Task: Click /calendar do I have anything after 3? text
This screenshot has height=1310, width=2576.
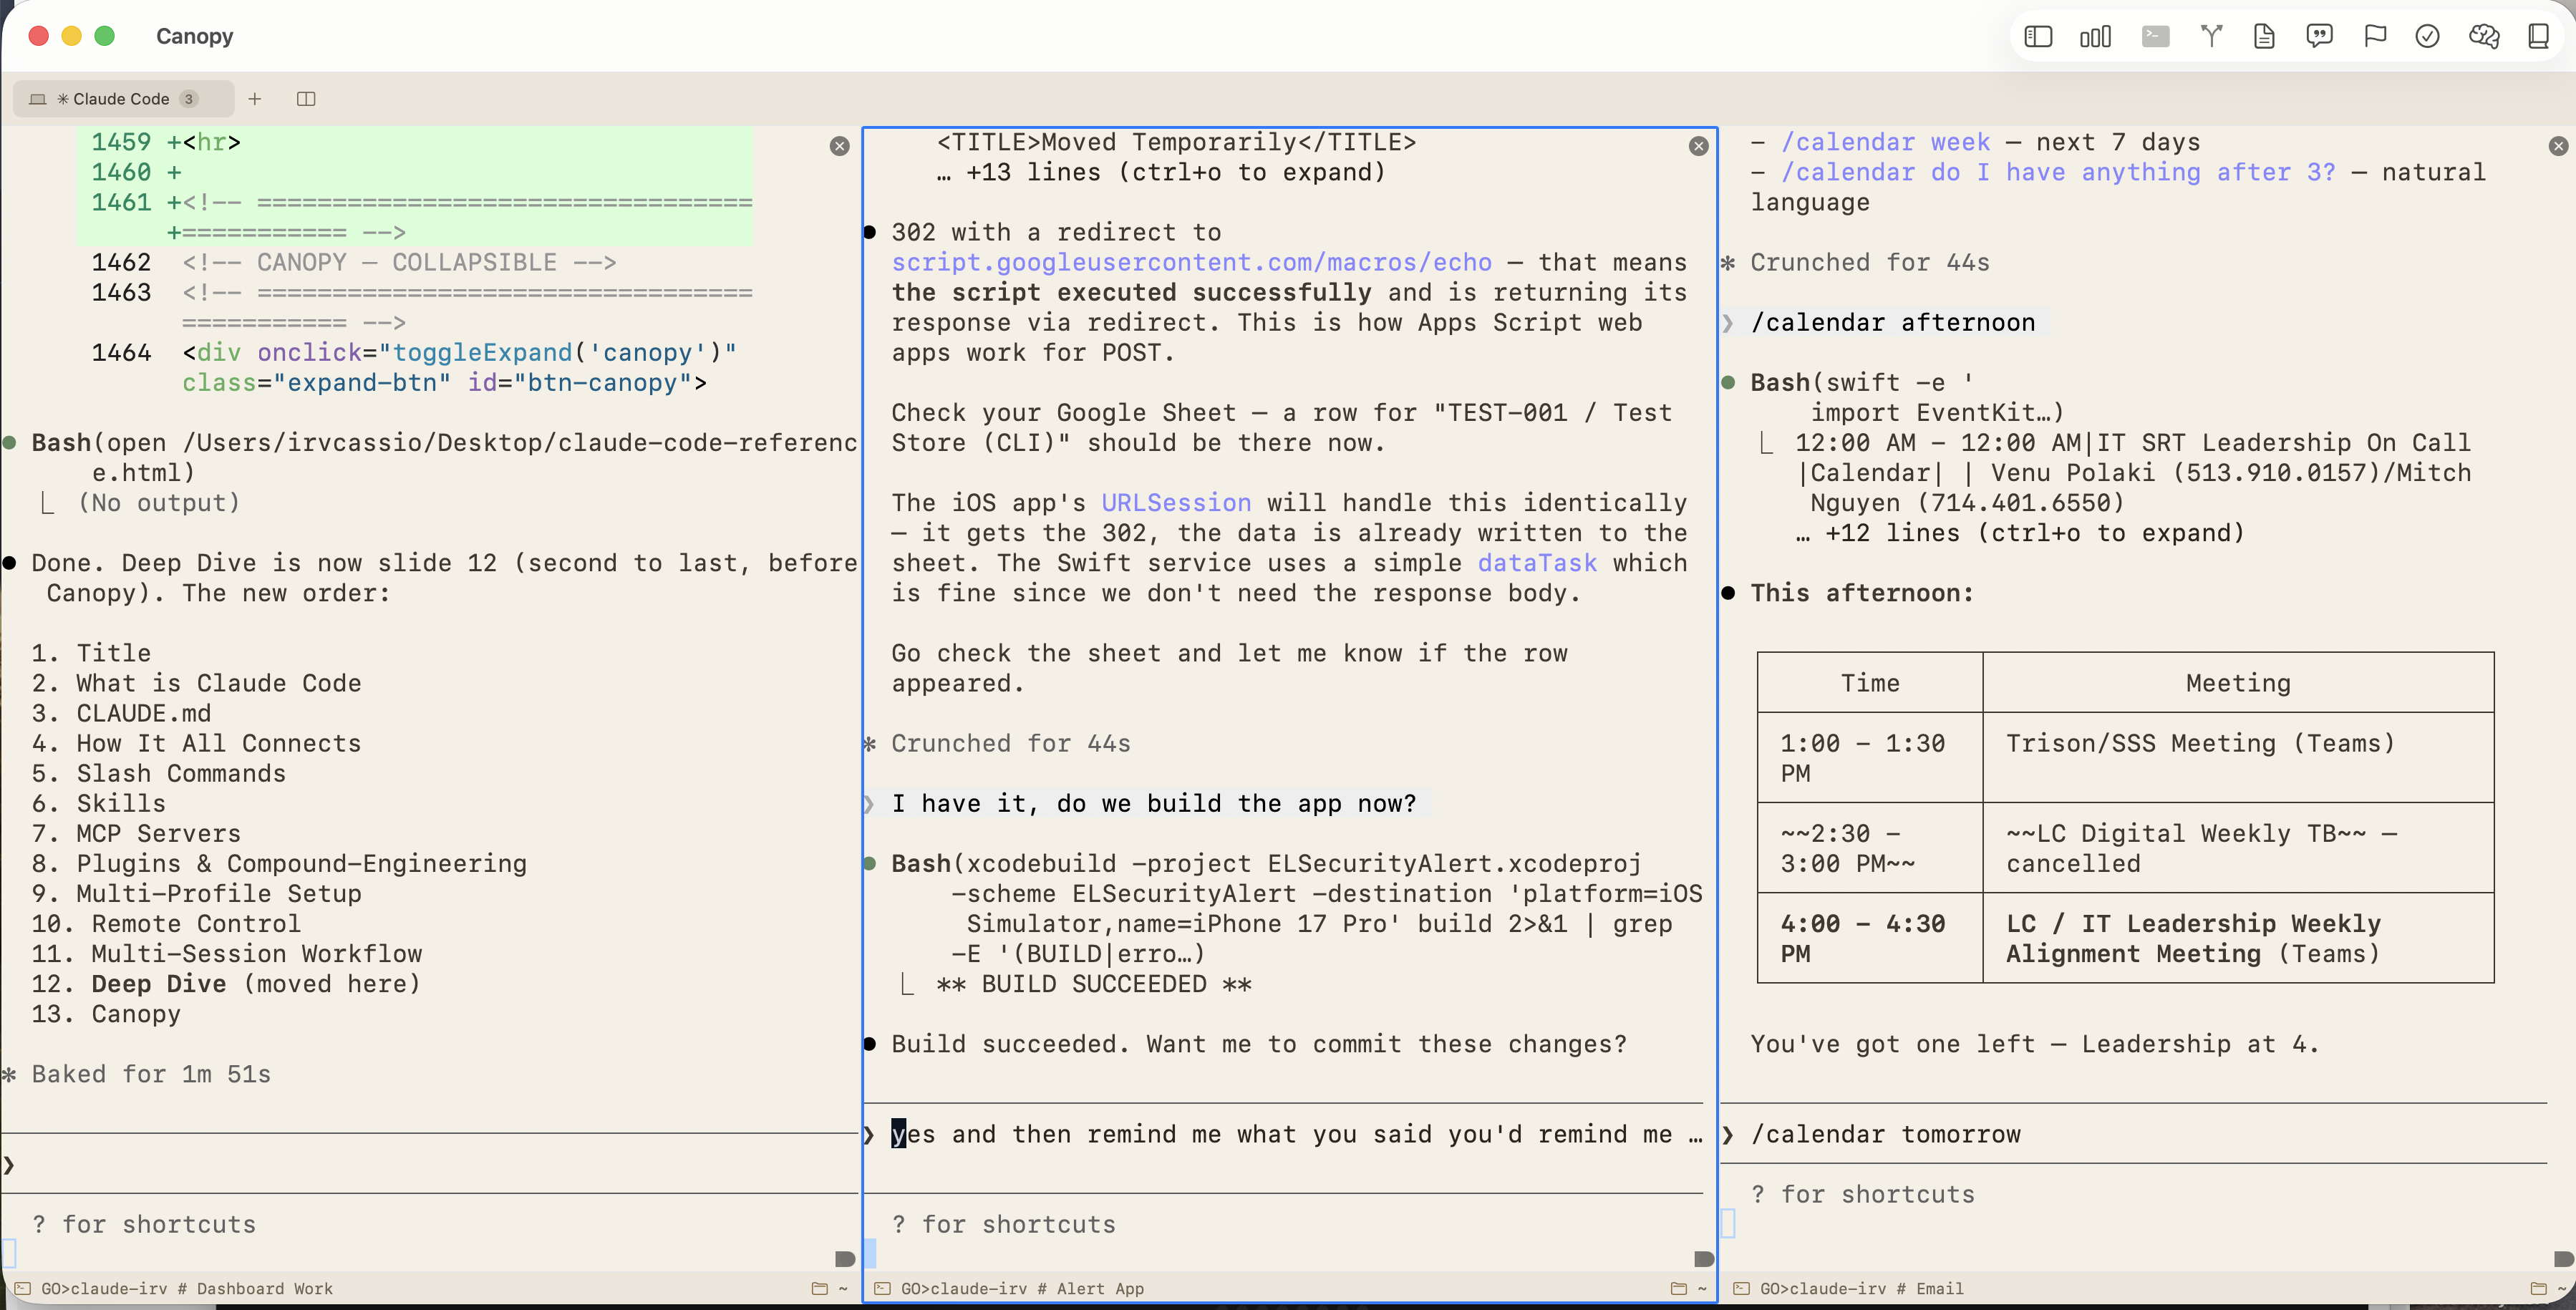Action: pyautogui.click(x=2058, y=172)
